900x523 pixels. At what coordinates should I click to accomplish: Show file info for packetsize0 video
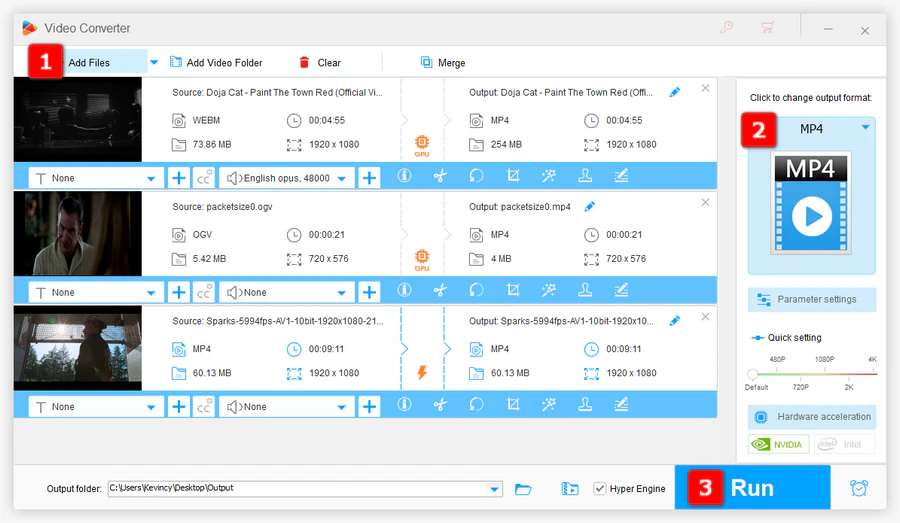pyautogui.click(x=405, y=290)
